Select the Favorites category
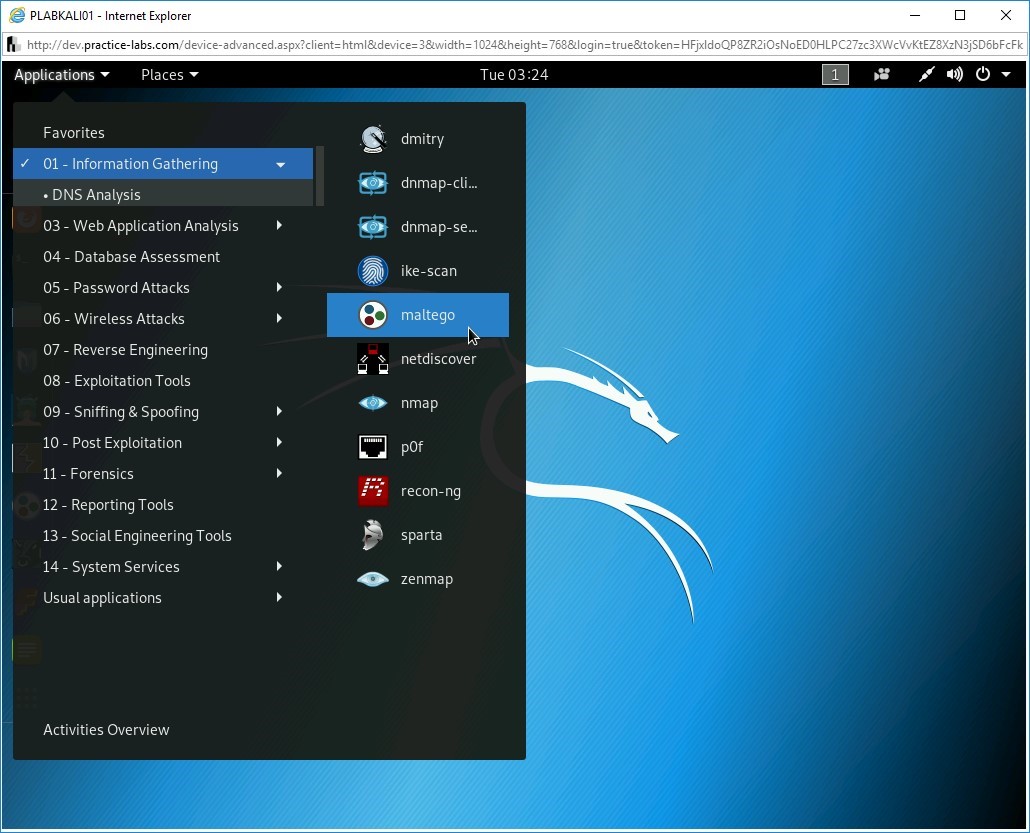Viewport: 1030px width, 833px height. pos(73,132)
